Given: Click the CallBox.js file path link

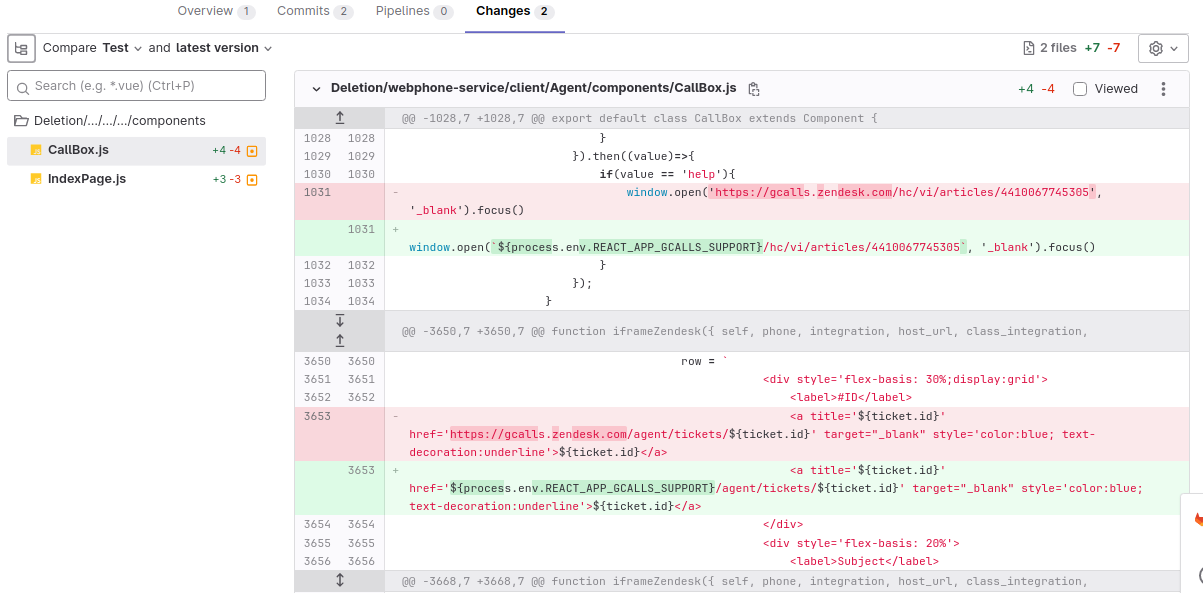Looking at the screenshot, I should tap(533, 88).
